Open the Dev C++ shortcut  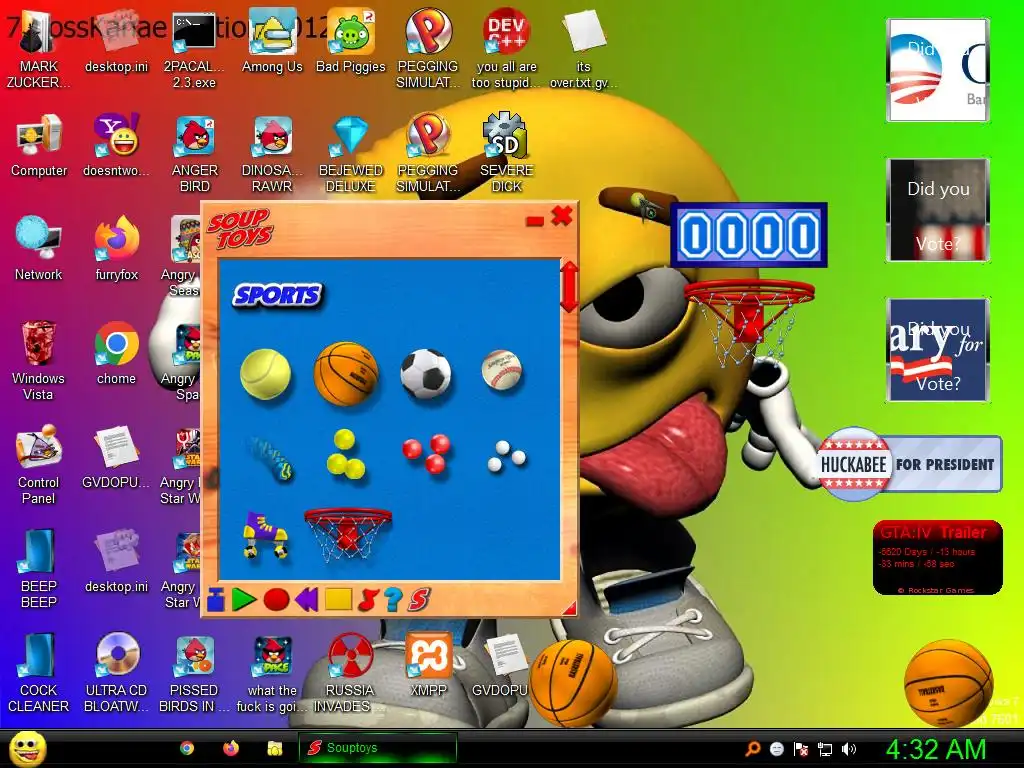point(506,49)
